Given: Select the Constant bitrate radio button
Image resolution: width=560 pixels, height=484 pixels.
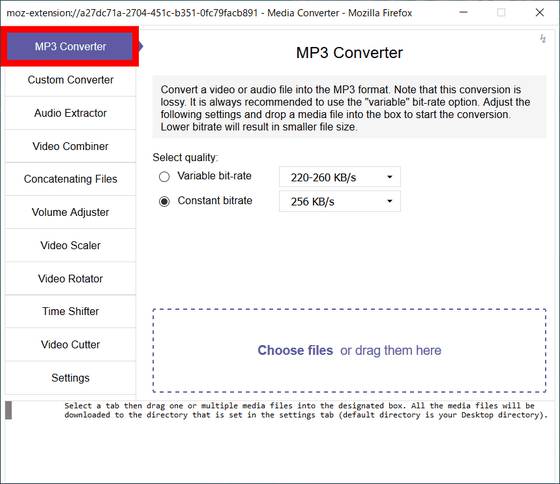Looking at the screenshot, I should coord(164,201).
